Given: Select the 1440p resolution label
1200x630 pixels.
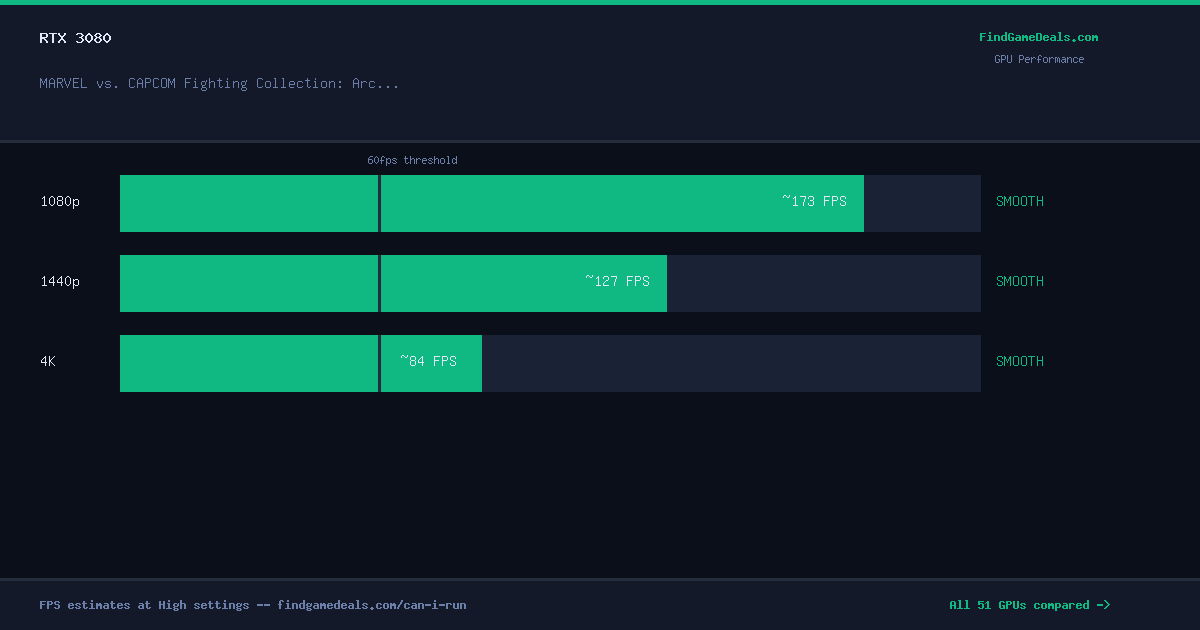Looking at the screenshot, I should [60, 281].
